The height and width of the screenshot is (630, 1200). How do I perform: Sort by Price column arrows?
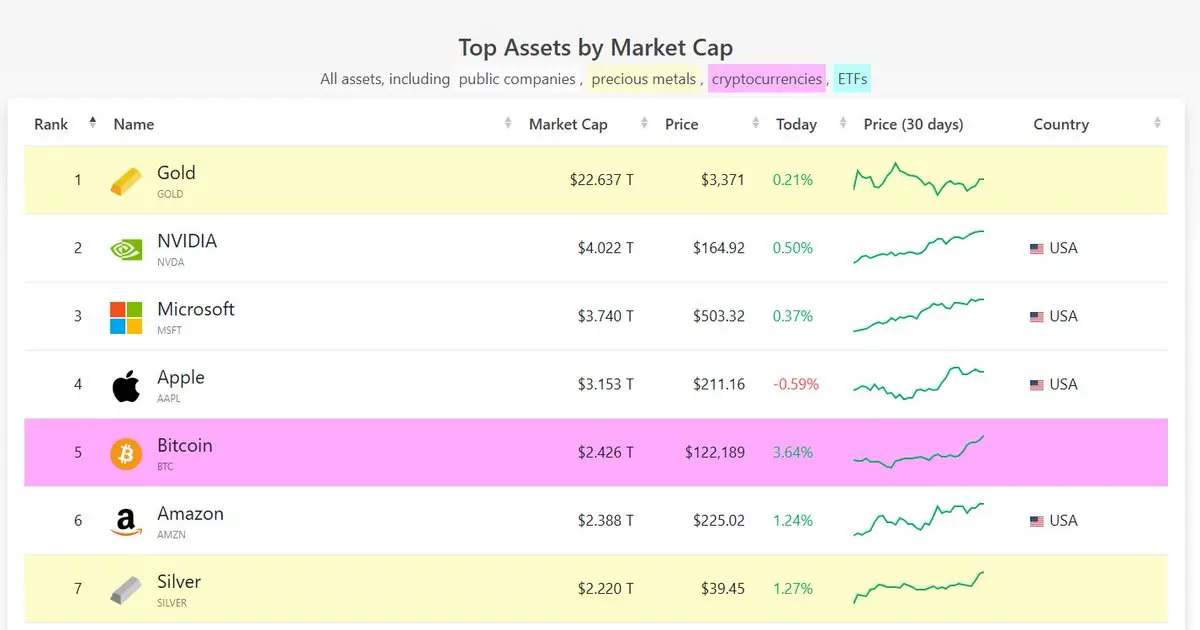[x=755, y=123]
